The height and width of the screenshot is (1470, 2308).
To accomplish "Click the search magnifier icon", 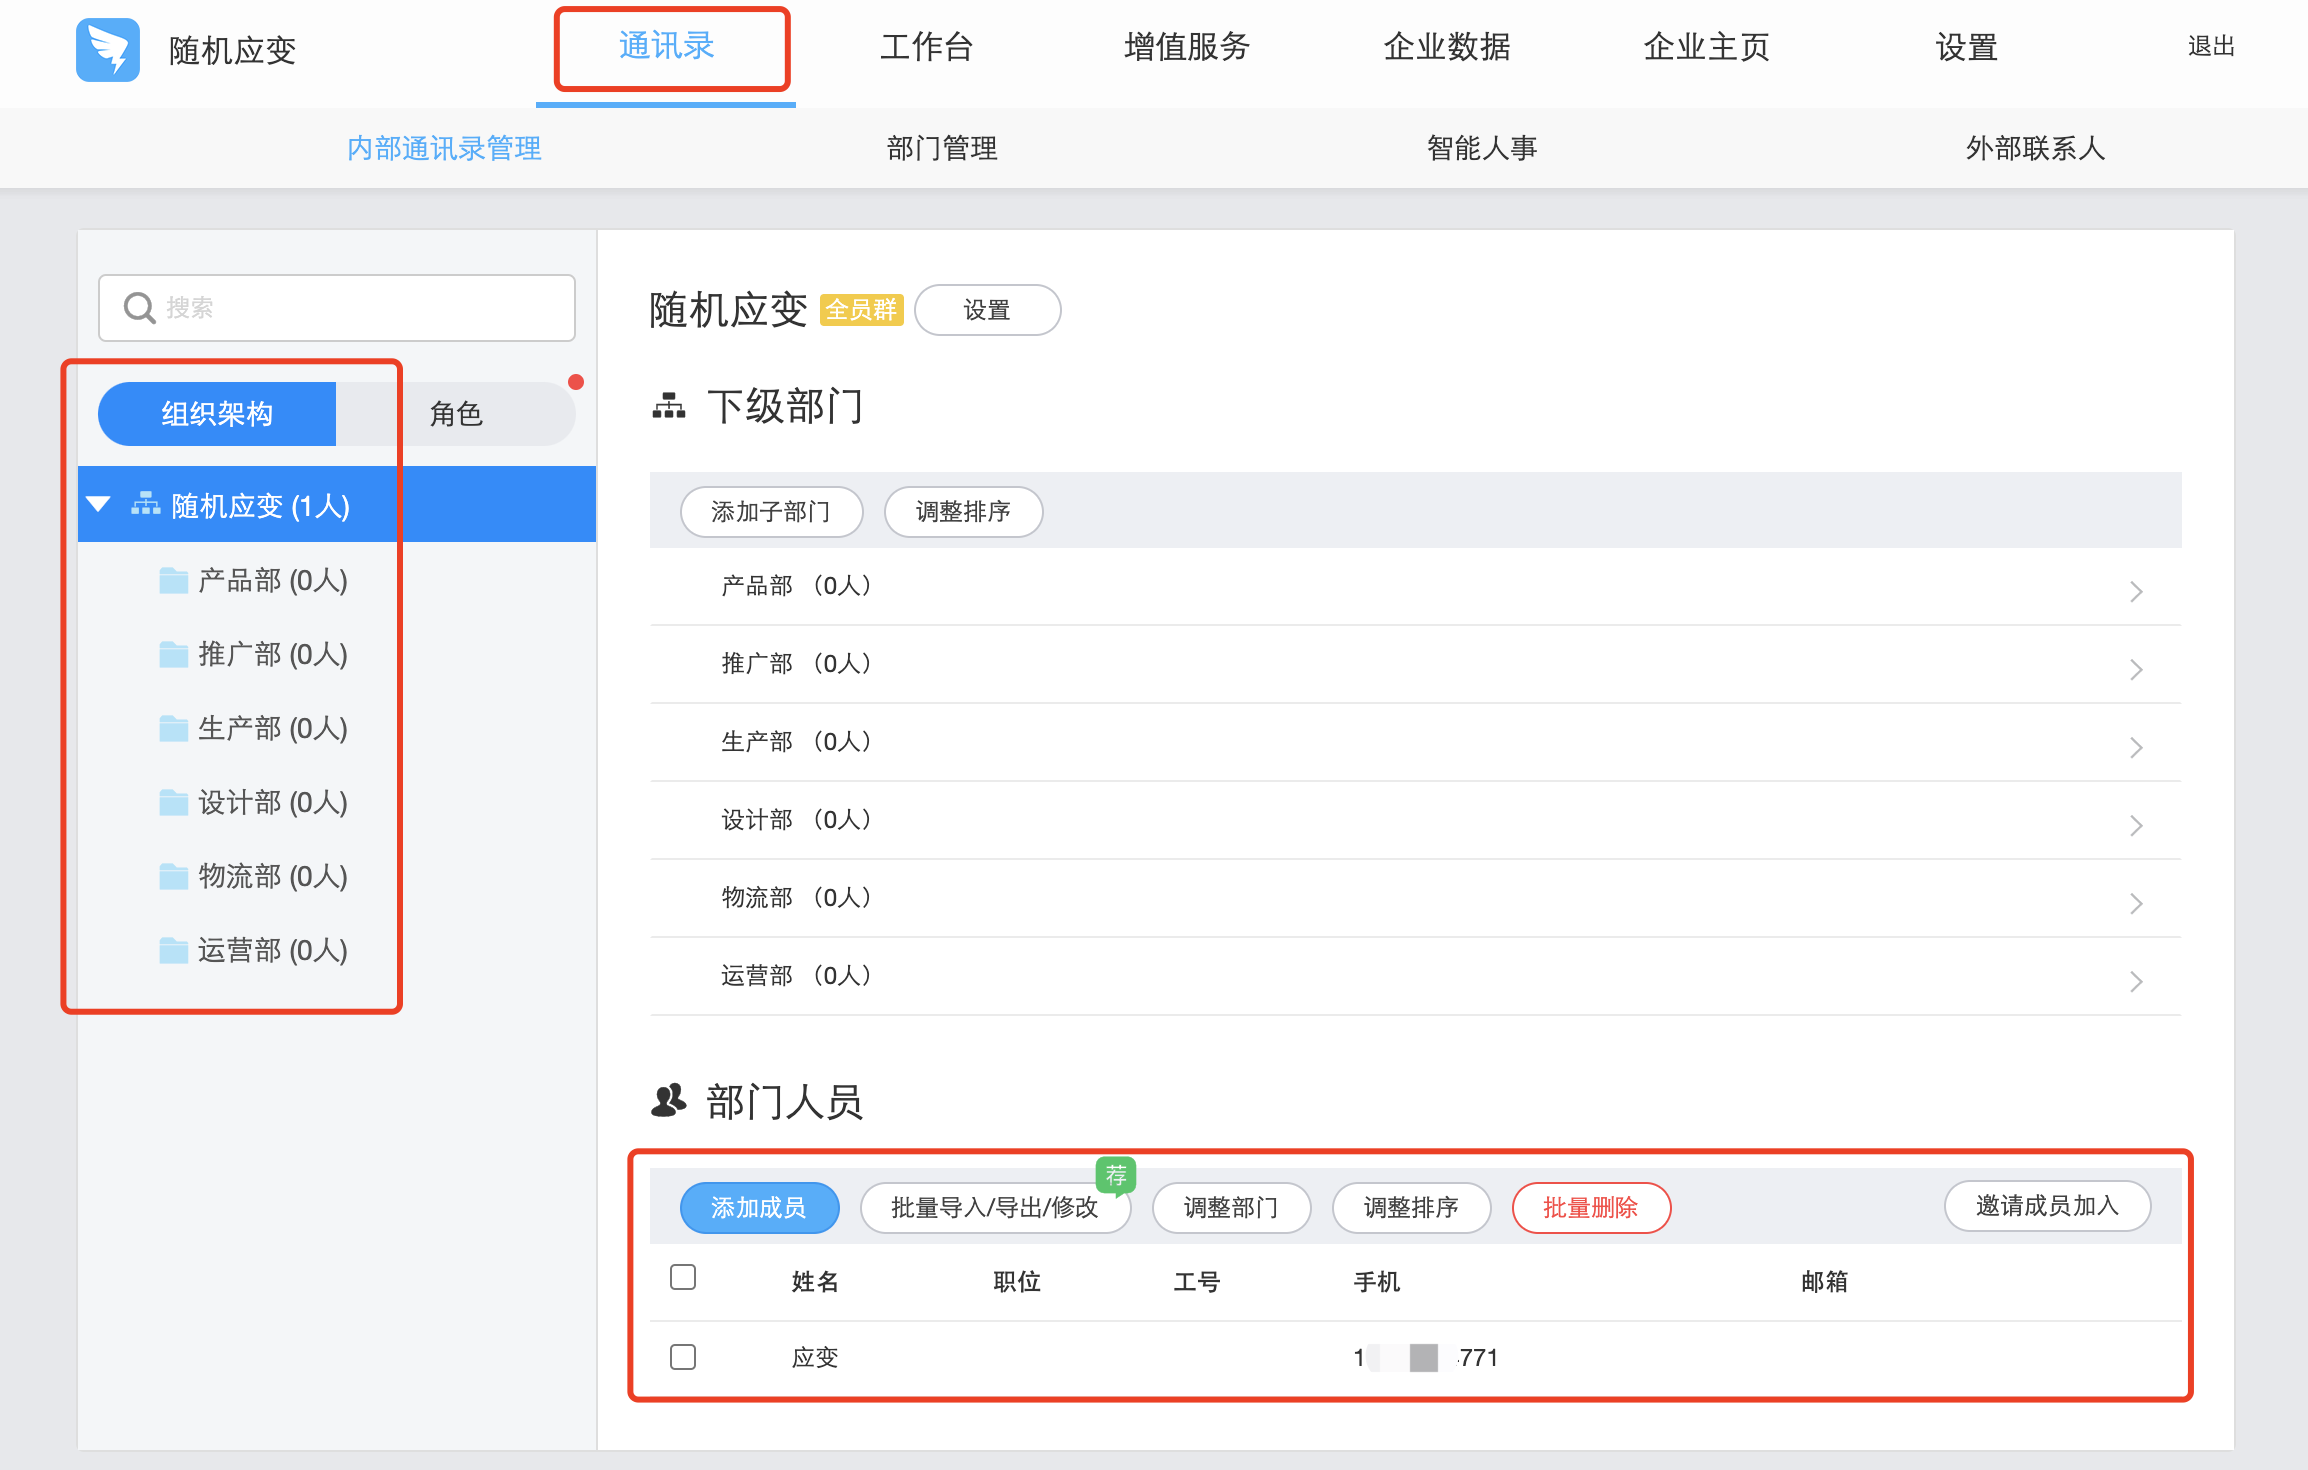I will pyautogui.click(x=139, y=308).
